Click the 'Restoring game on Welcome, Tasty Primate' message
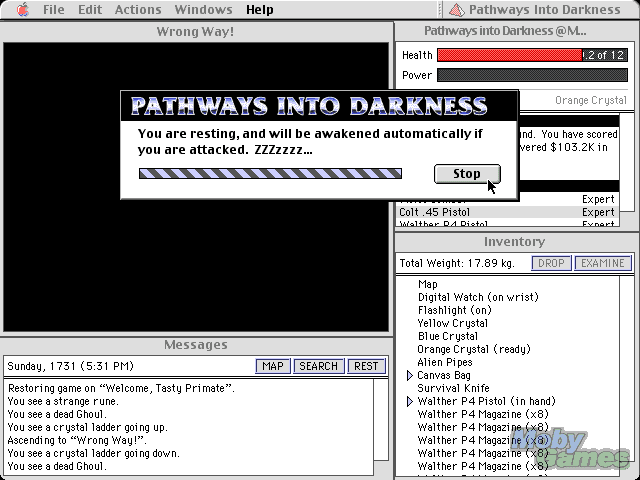The image size is (640, 480). (x=121, y=388)
